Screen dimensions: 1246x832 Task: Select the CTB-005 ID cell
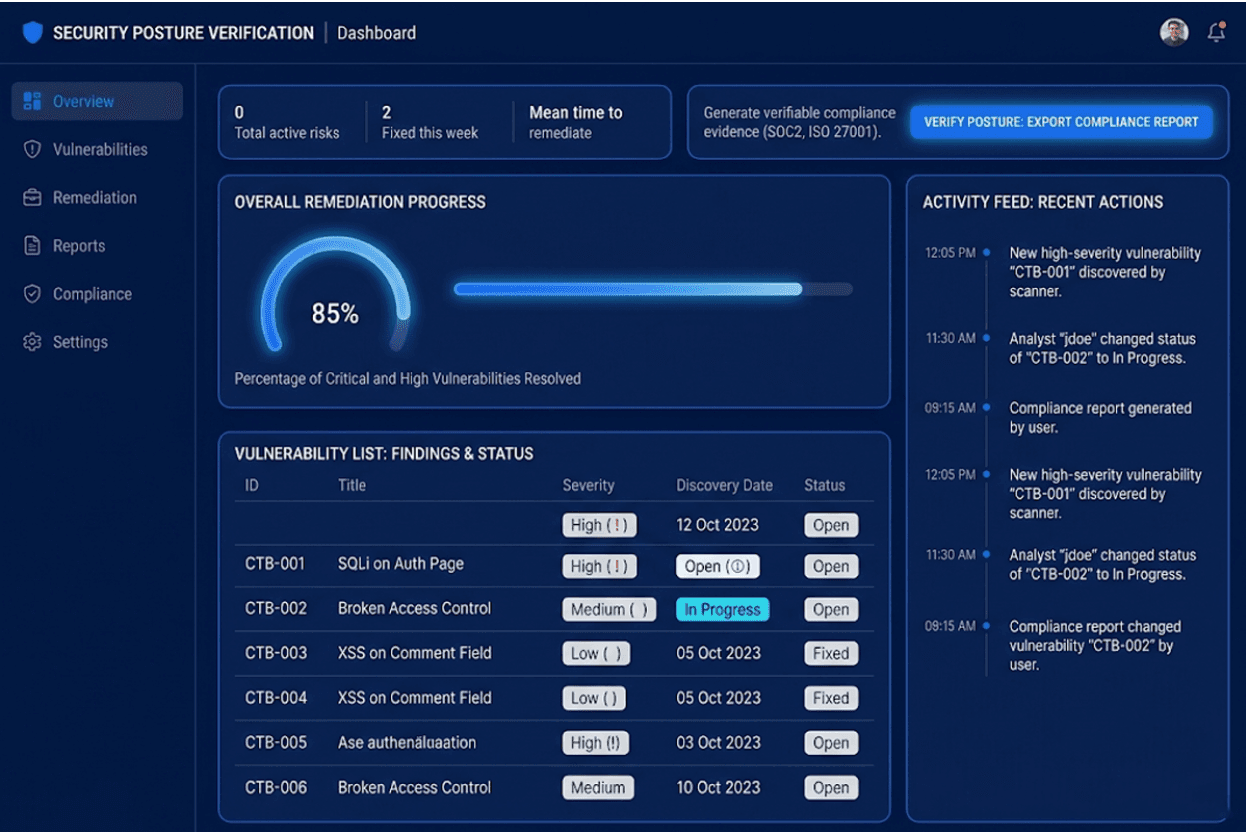[x=276, y=743]
